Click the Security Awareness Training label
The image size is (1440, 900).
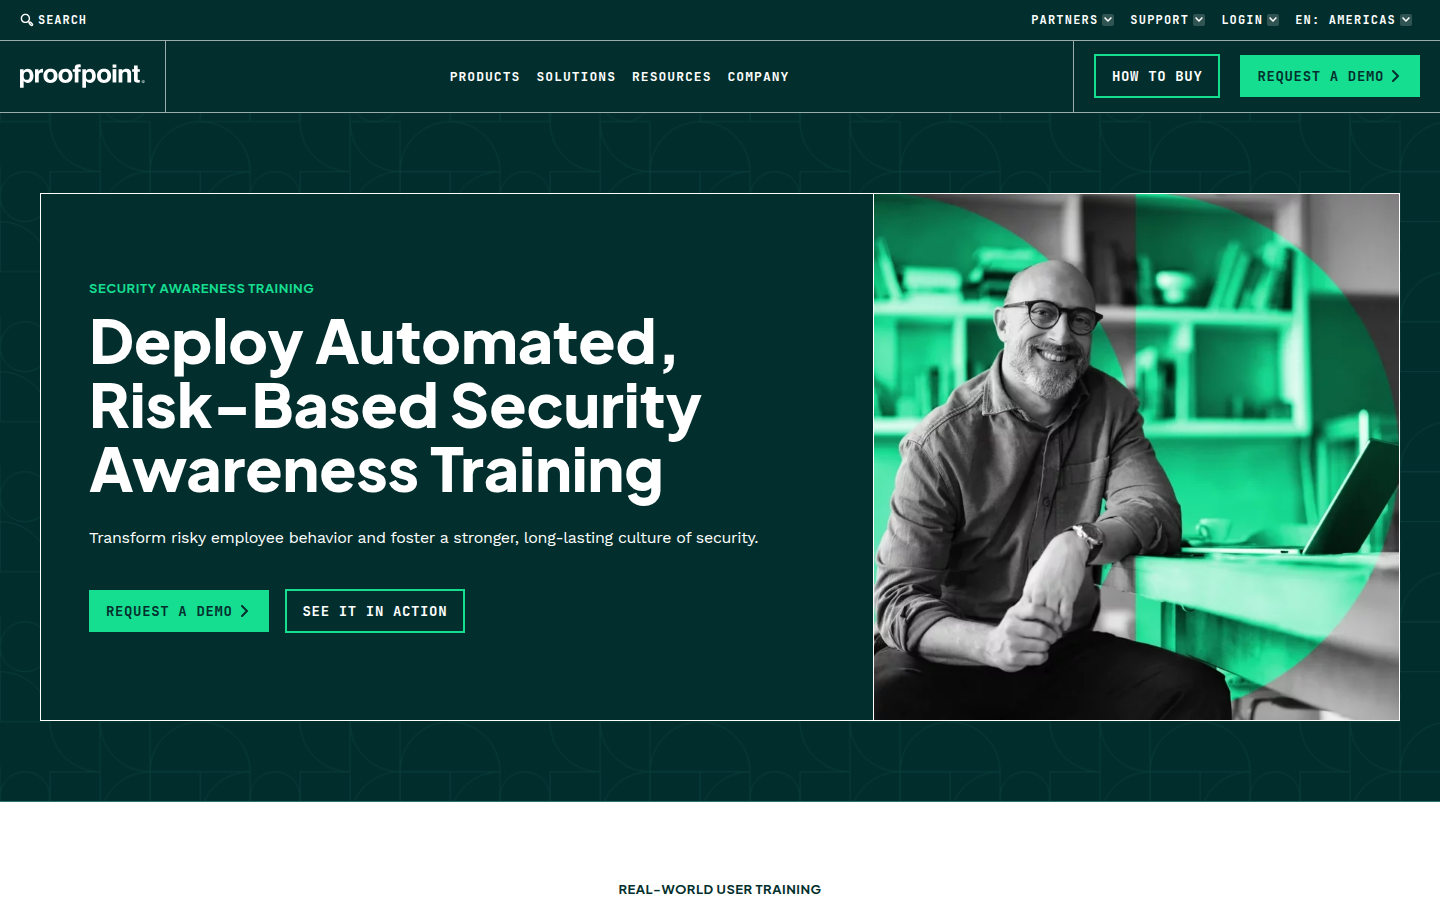201,288
